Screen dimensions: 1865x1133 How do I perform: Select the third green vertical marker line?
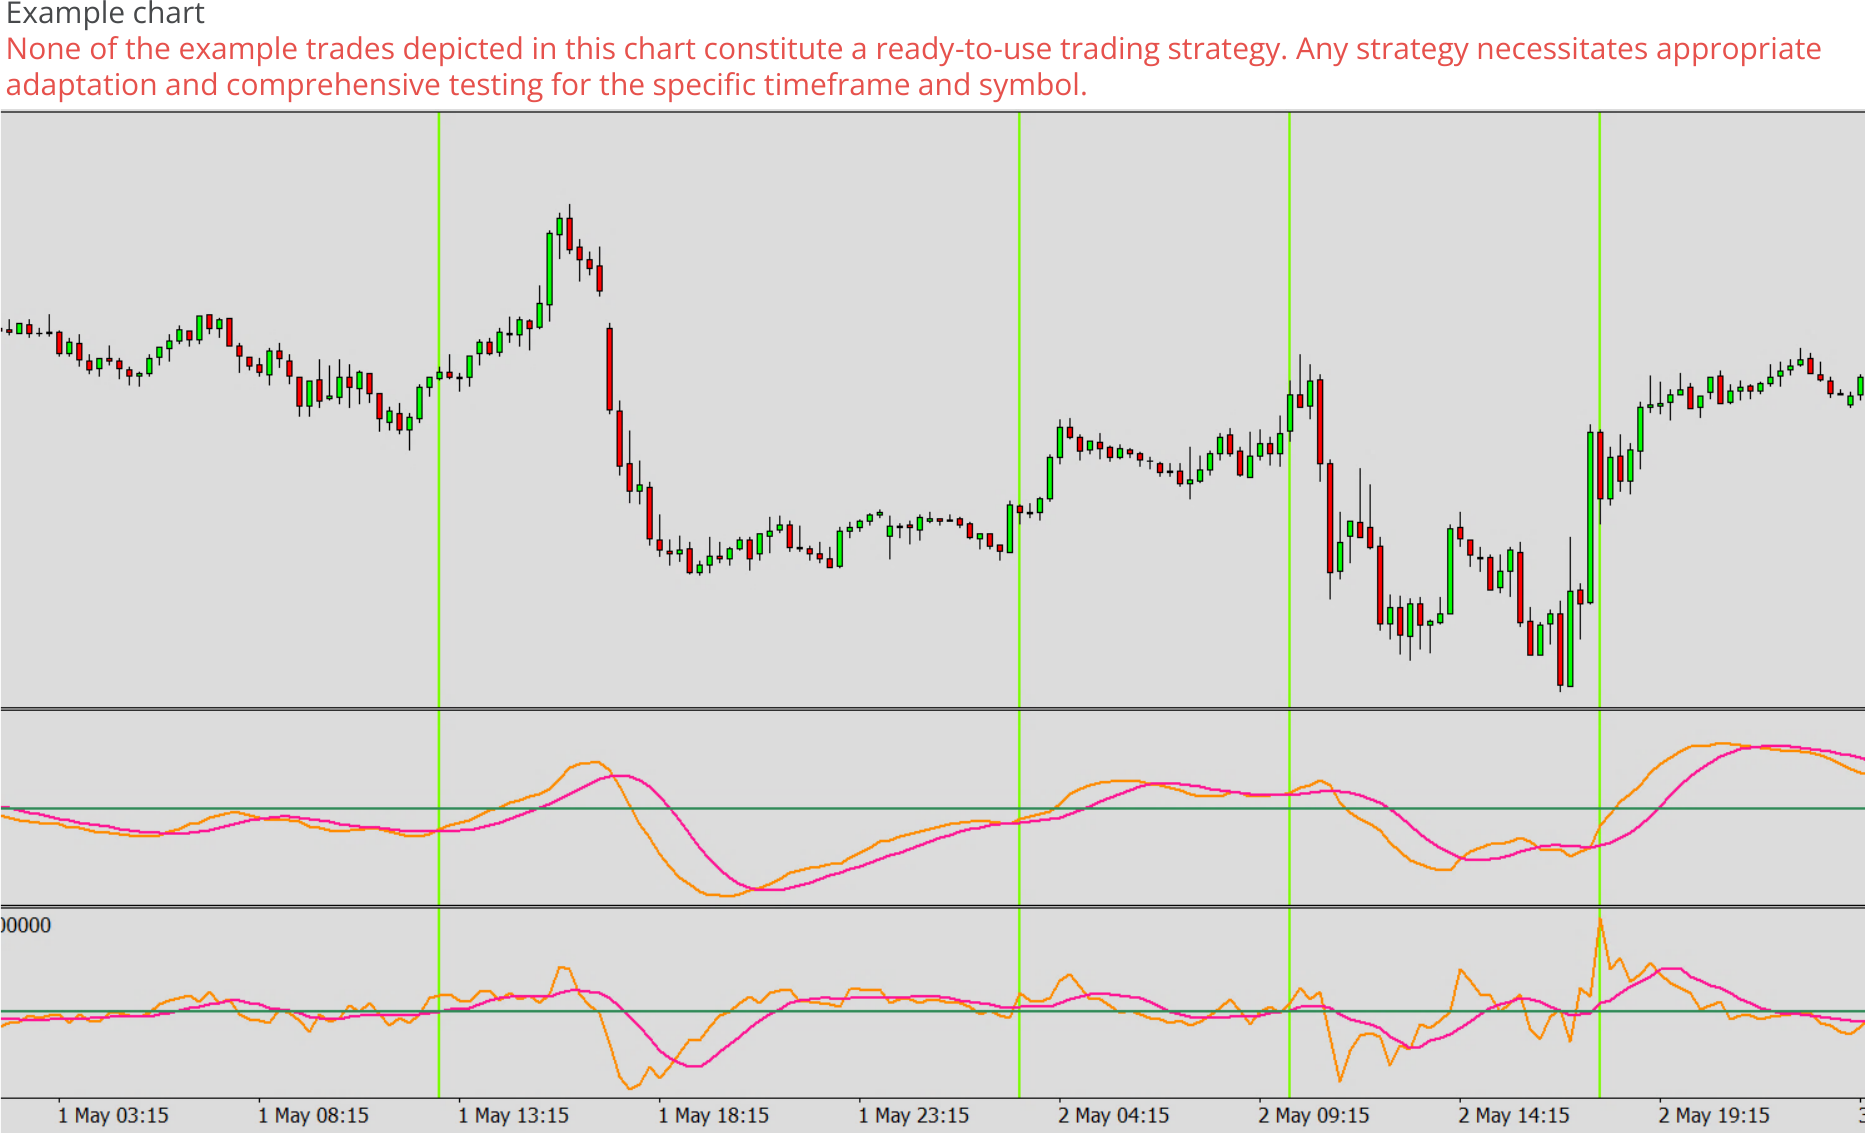[x=1289, y=605]
